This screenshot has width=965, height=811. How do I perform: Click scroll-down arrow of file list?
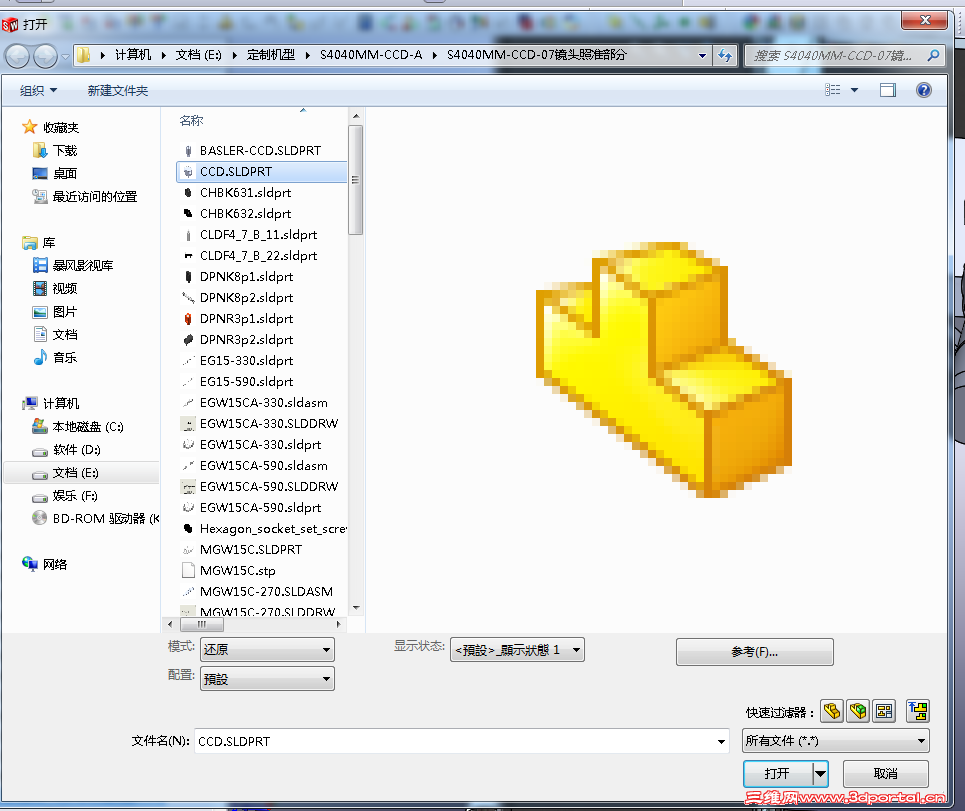coord(356,608)
